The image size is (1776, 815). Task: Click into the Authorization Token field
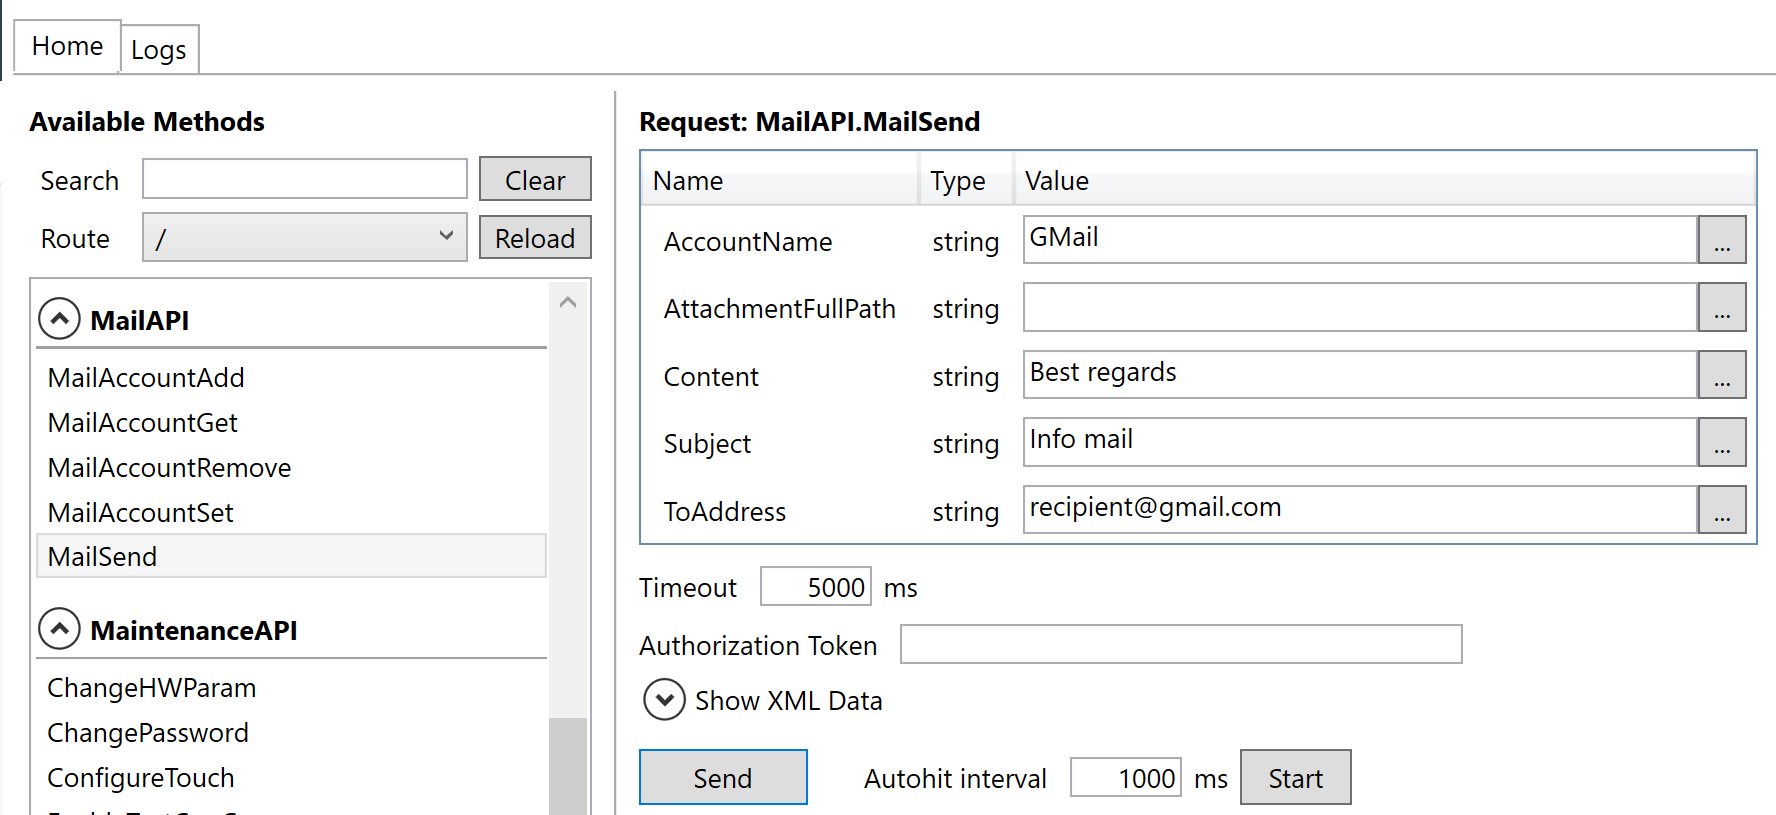1180,644
